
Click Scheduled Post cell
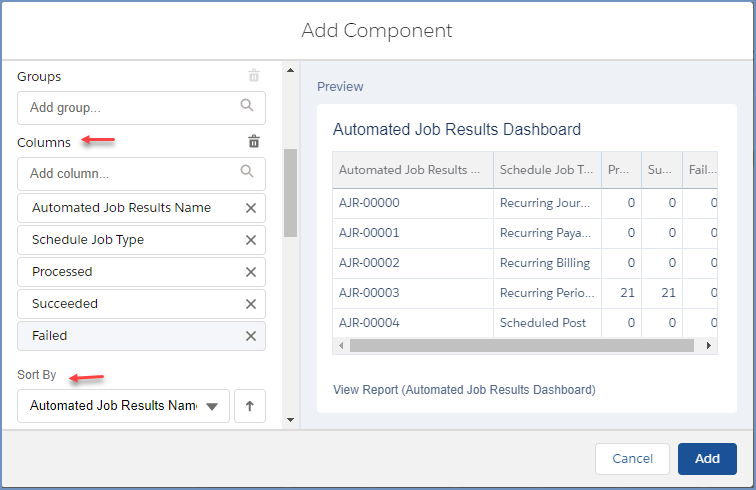tap(547, 323)
